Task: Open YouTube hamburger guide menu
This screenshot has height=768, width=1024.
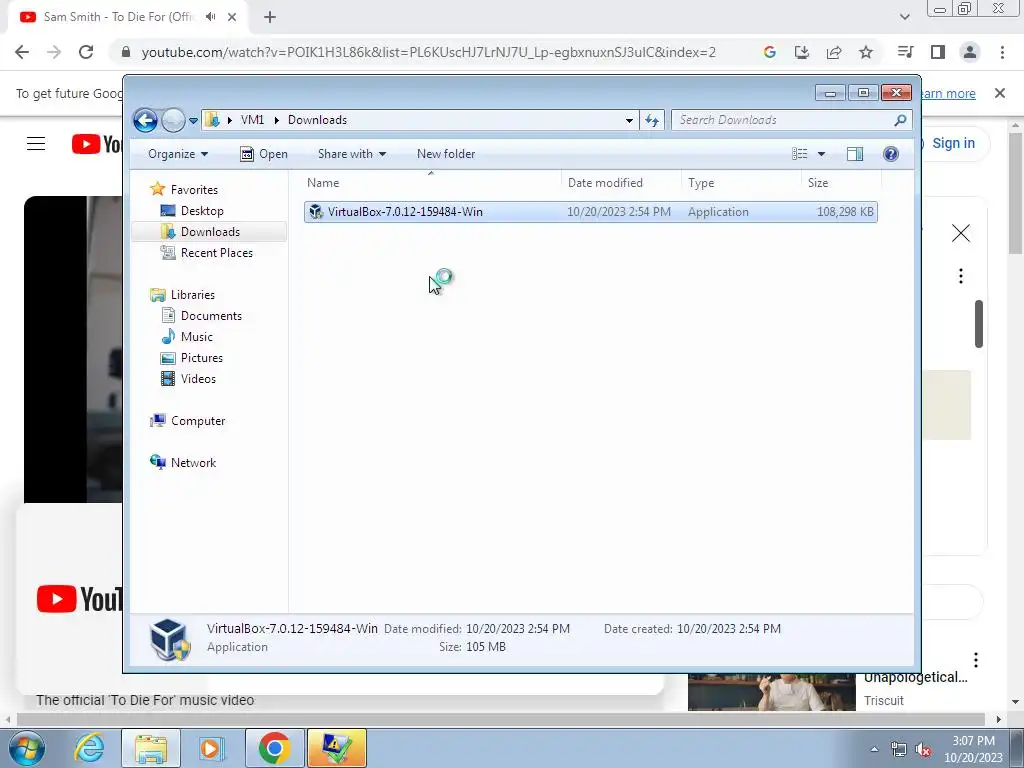Action: point(36,144)
